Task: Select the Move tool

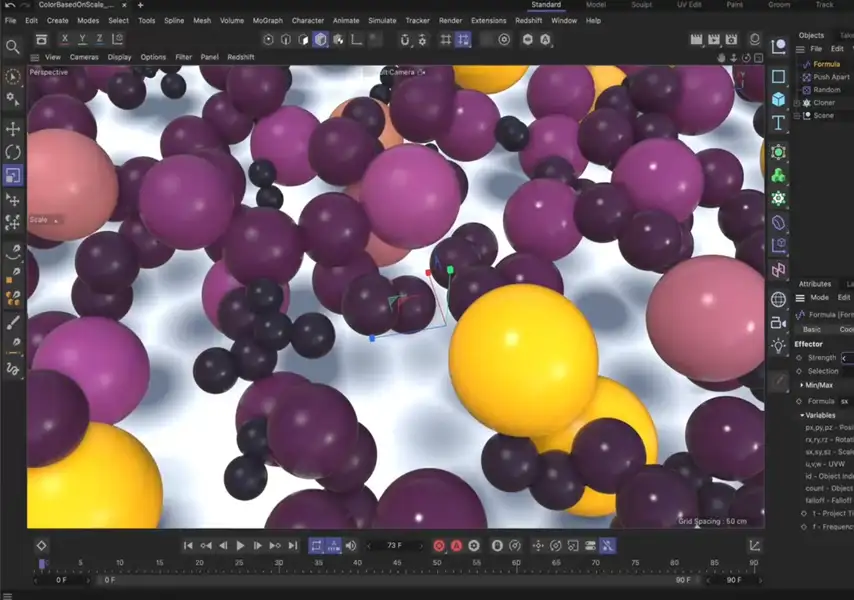Action: (13, 130)
